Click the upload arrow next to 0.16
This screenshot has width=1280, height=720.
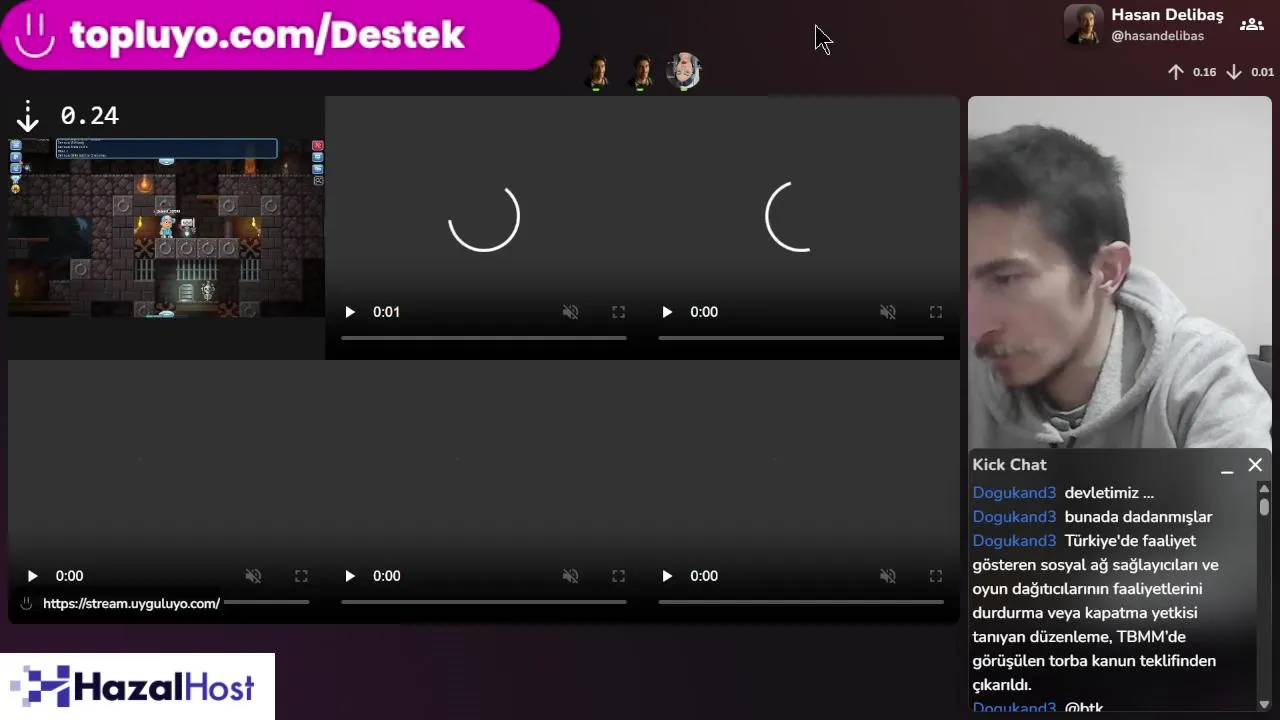tap(1176, 72)
